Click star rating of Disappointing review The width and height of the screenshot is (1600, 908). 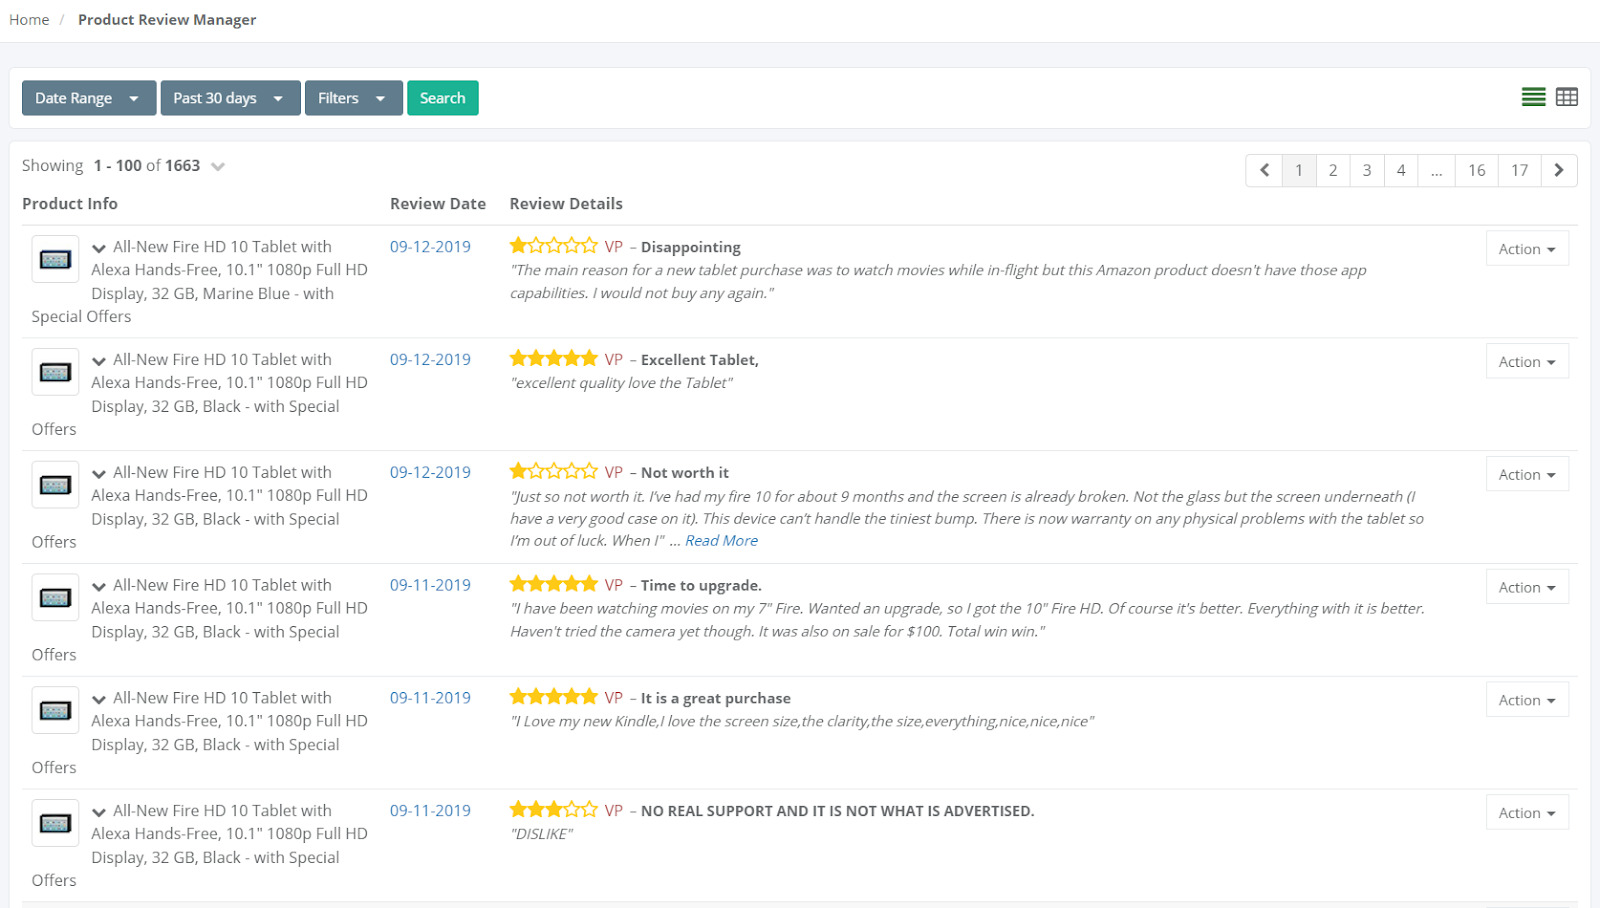click(x=553, y=246)
